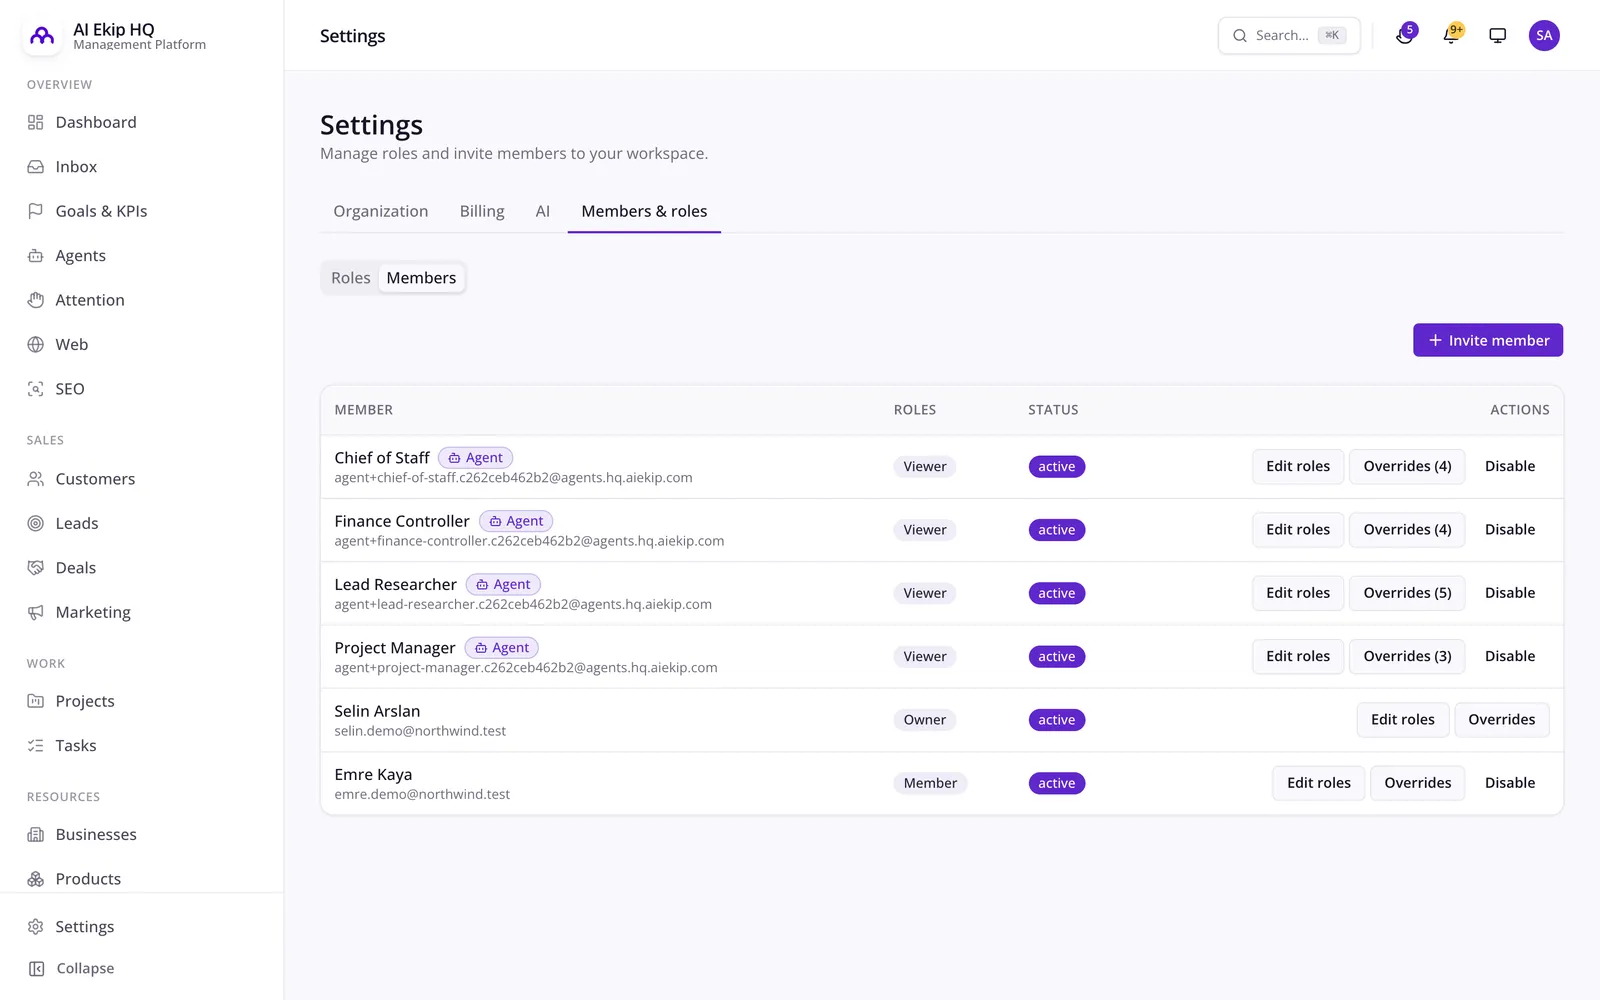Click the Tasks checklist icon
This screenshot has height=1000, width=1600.
pyautogui.click(x=36, y=746)
